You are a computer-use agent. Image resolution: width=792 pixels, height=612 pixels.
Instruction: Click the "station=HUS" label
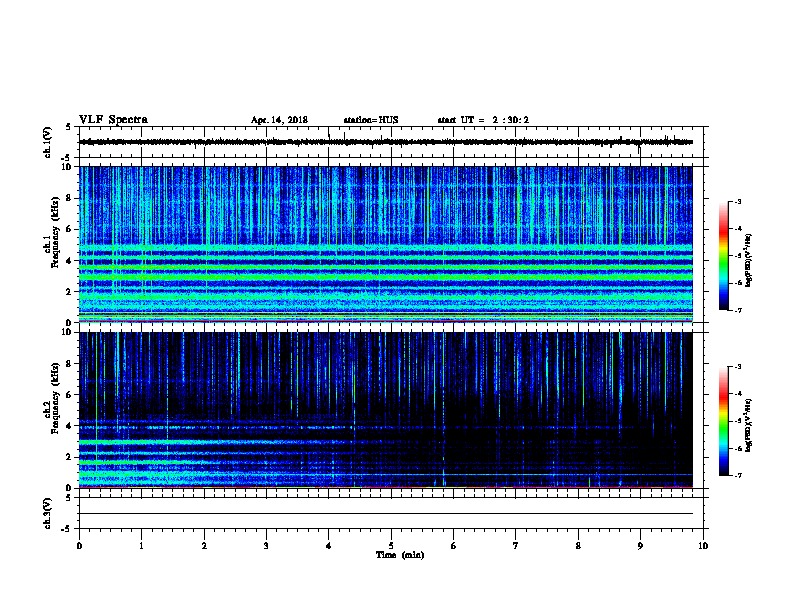[x=371, y=120]
